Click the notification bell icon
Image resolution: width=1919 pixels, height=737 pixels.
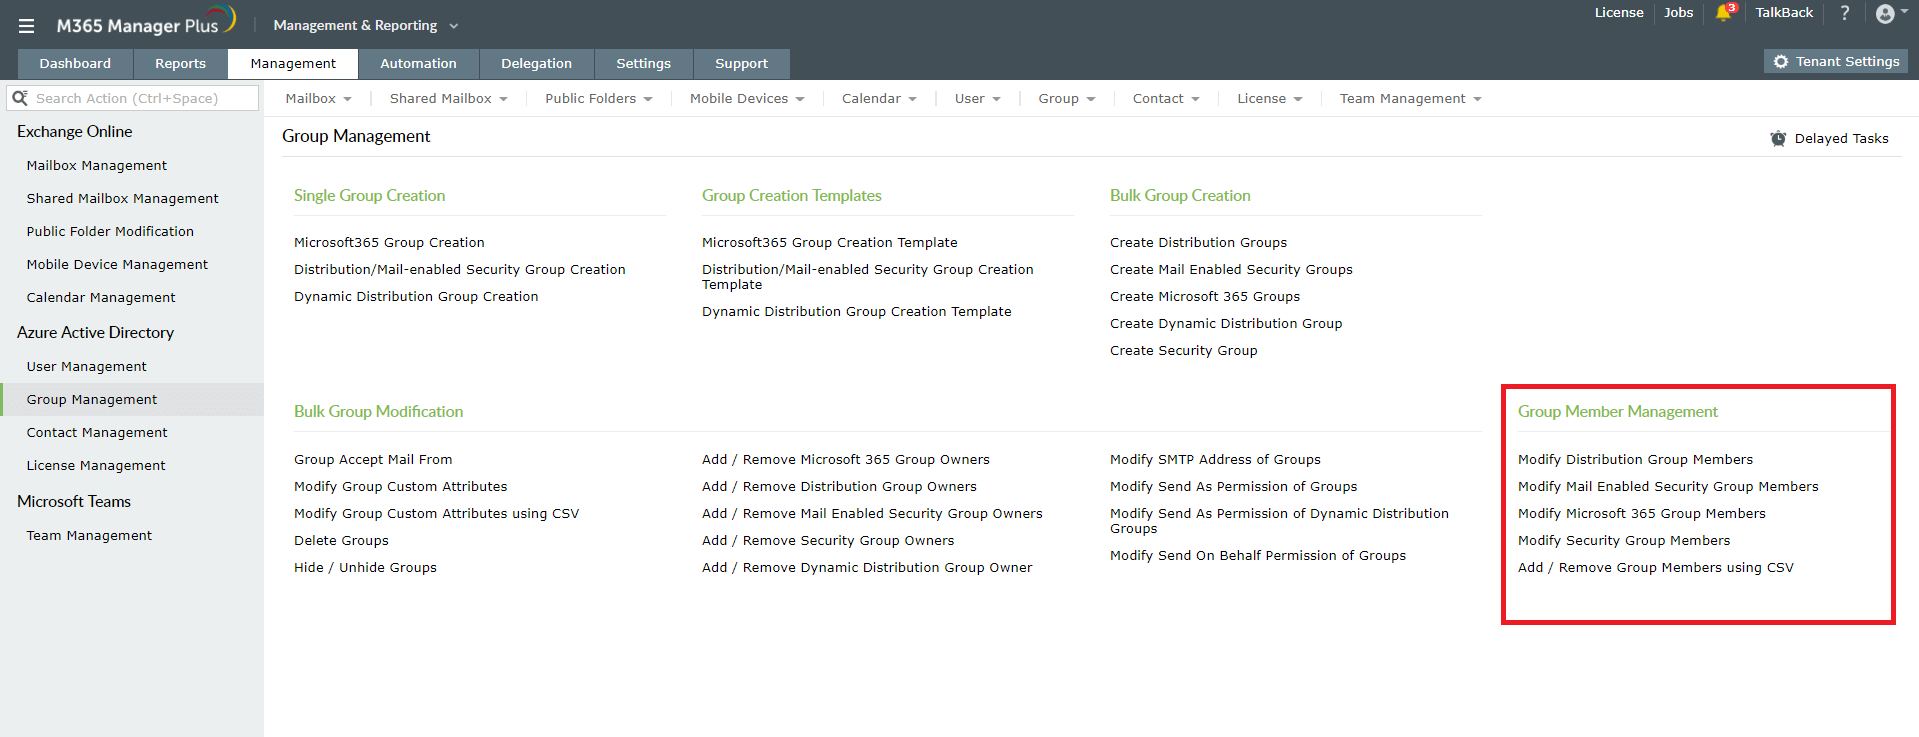[1723, 13]
